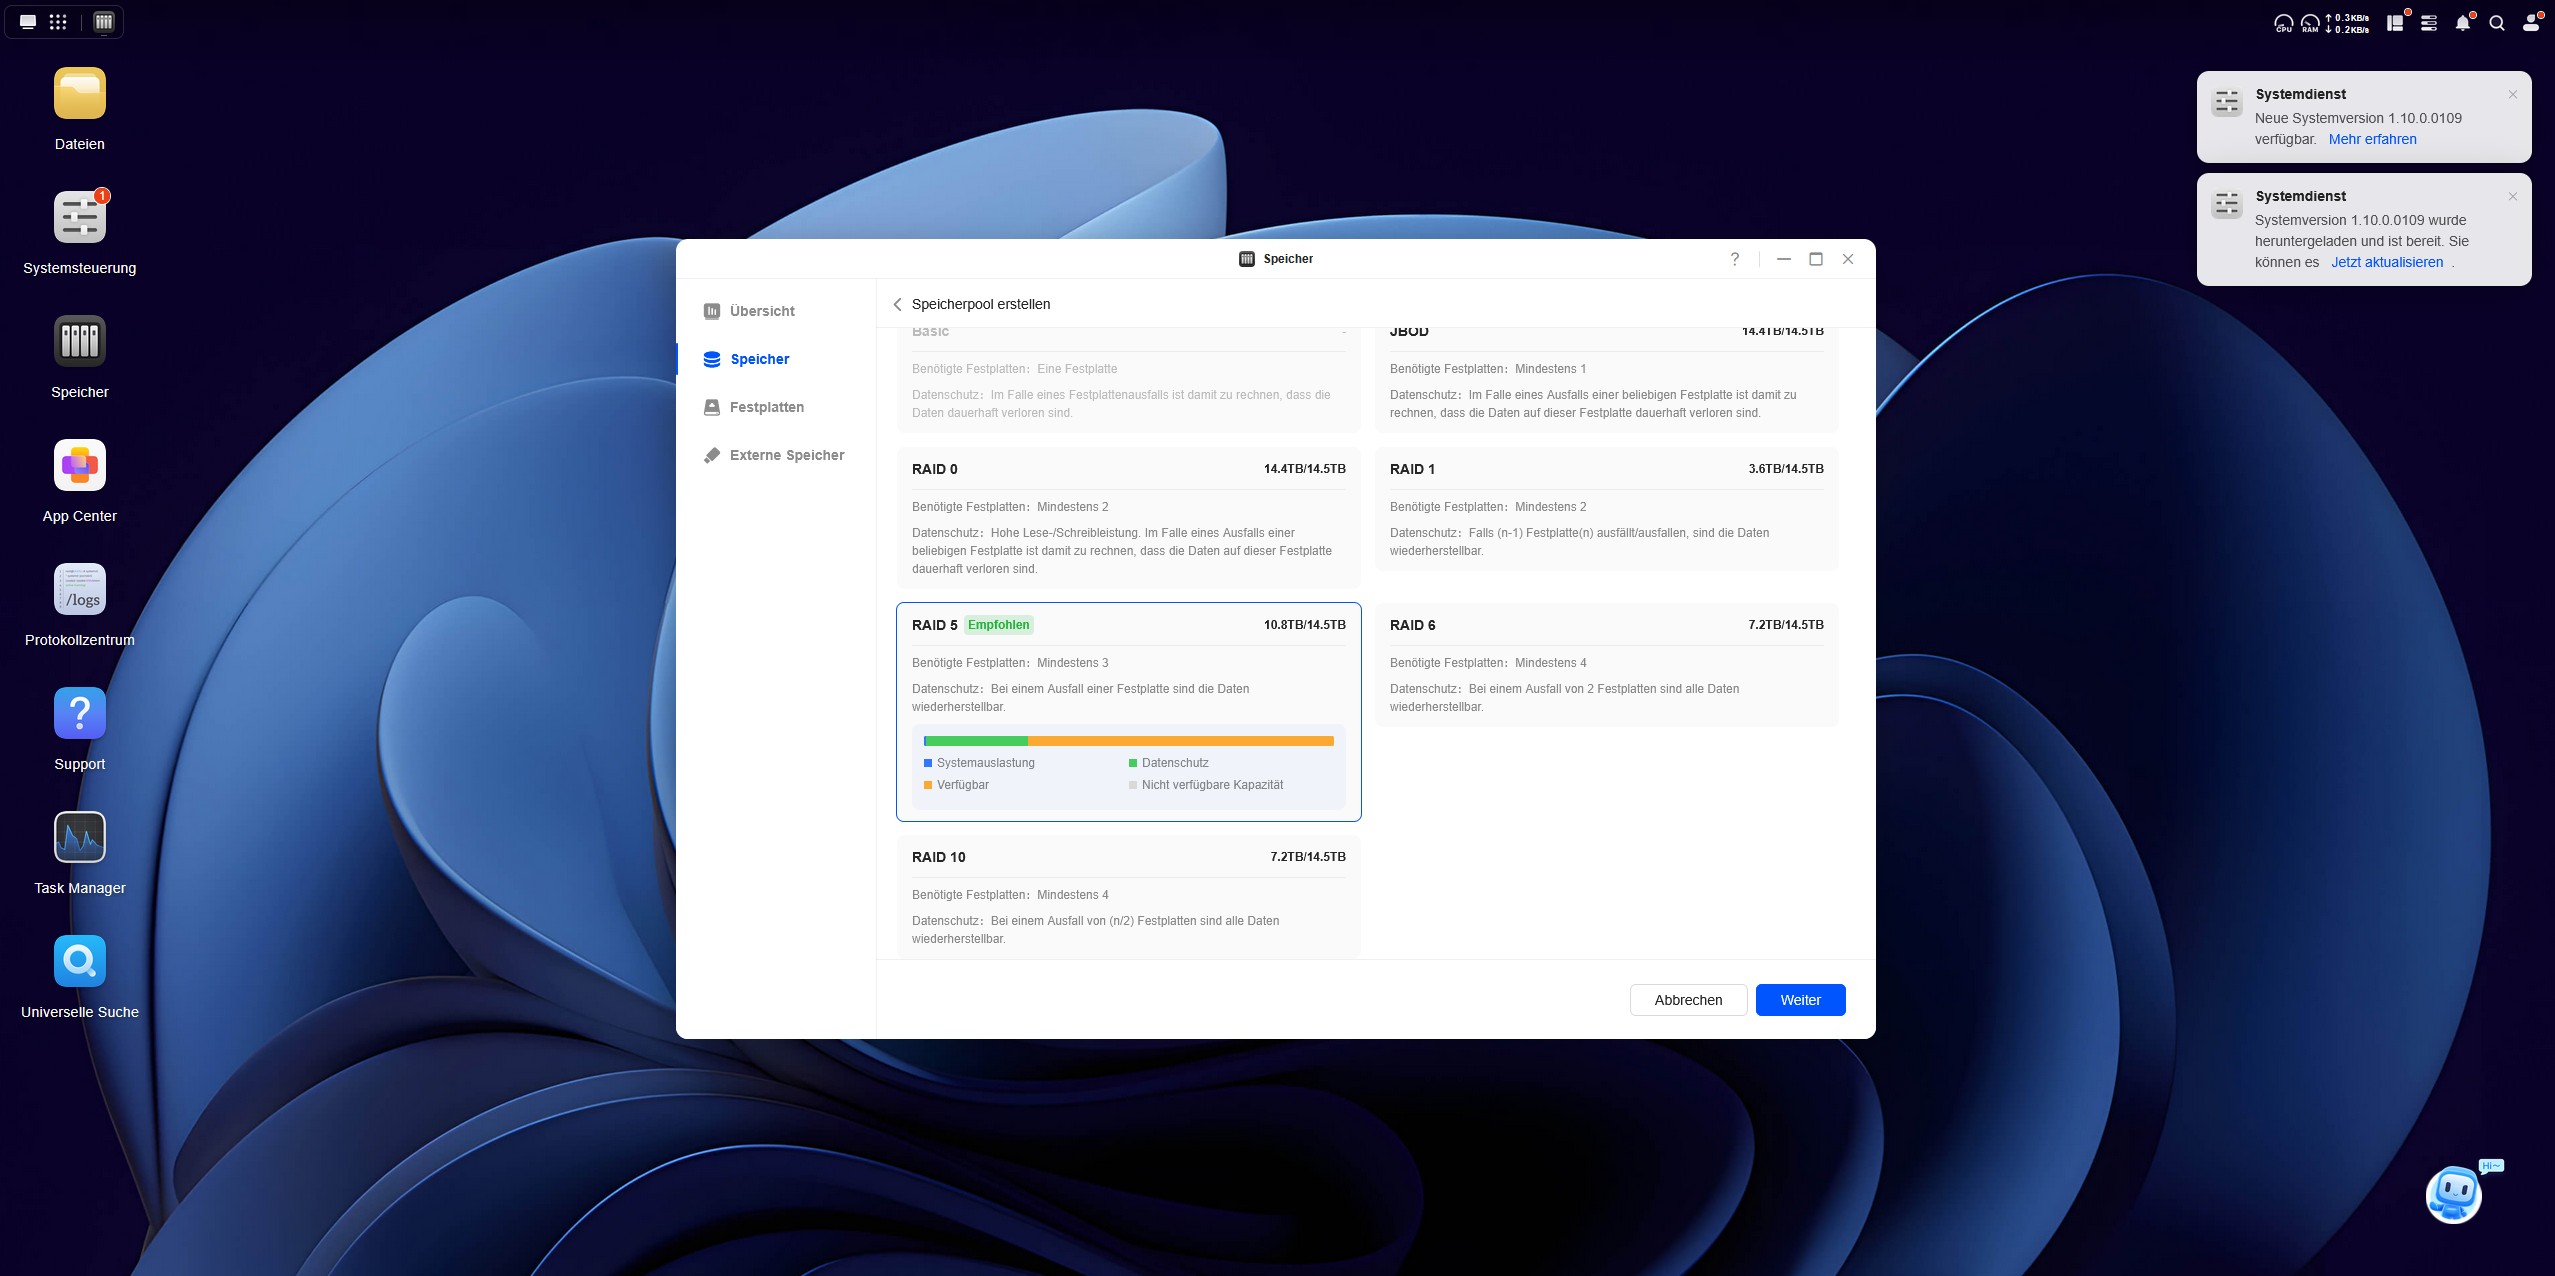Click Jetzt aktualisieren link
2555x1276 pixels.
pyautogui.click(x=2386, y=262)
